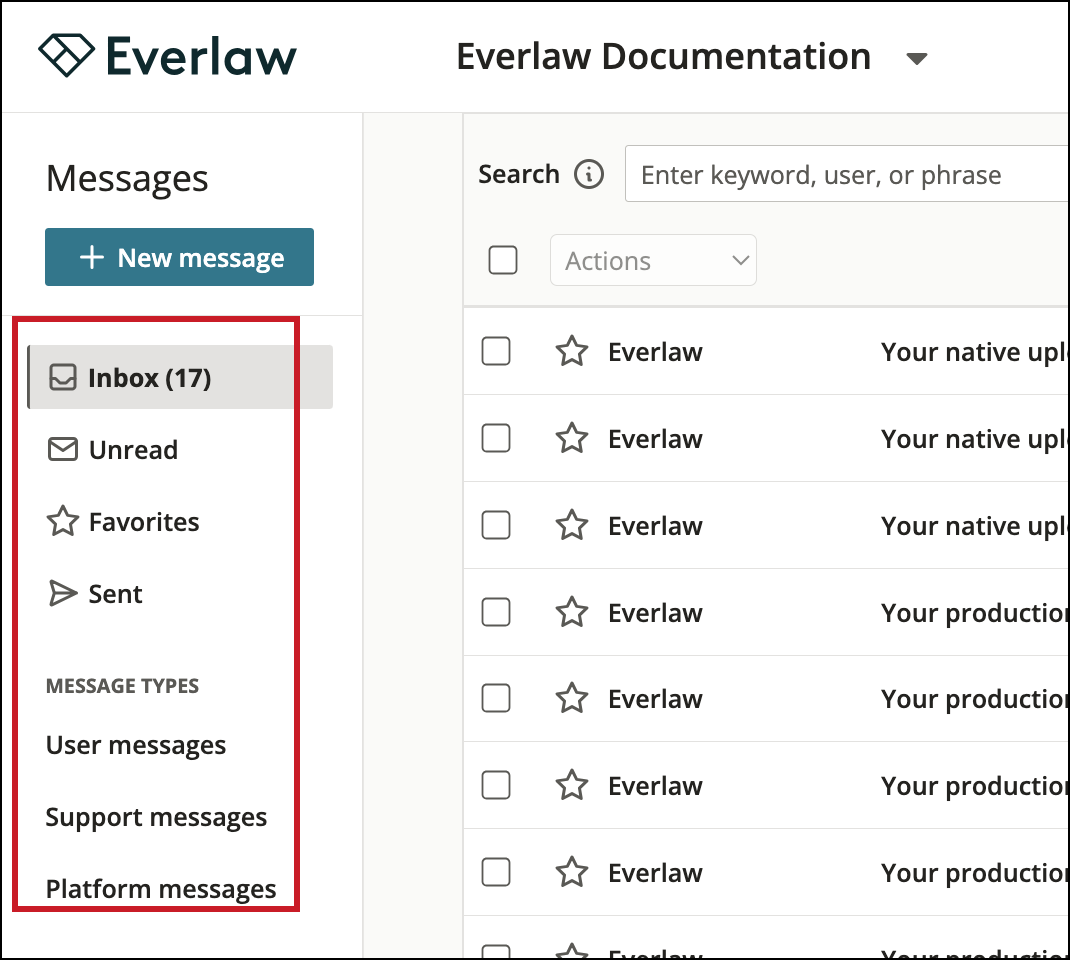1070x960 pixels.
Task: Click the New message button
Action: click(x=179, y=257)
